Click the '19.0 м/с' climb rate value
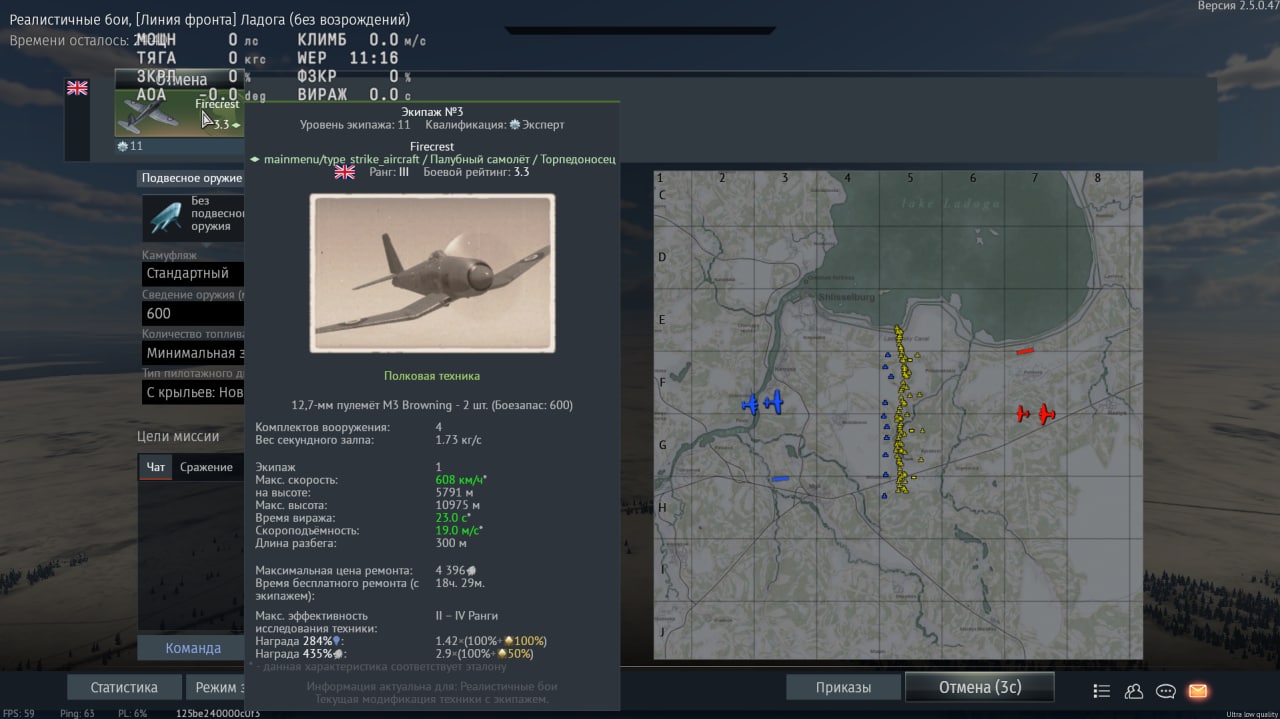 459,531
